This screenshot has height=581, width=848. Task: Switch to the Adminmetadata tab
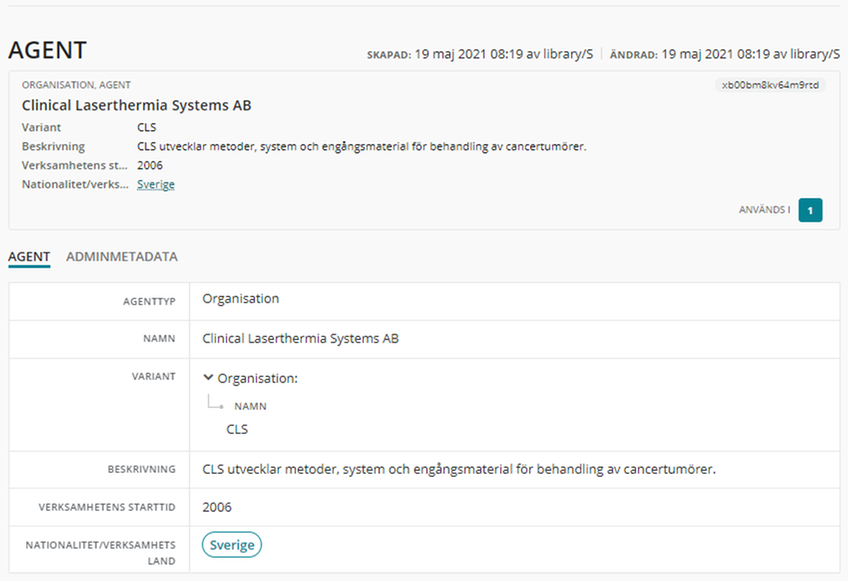(x=121, y=257)
